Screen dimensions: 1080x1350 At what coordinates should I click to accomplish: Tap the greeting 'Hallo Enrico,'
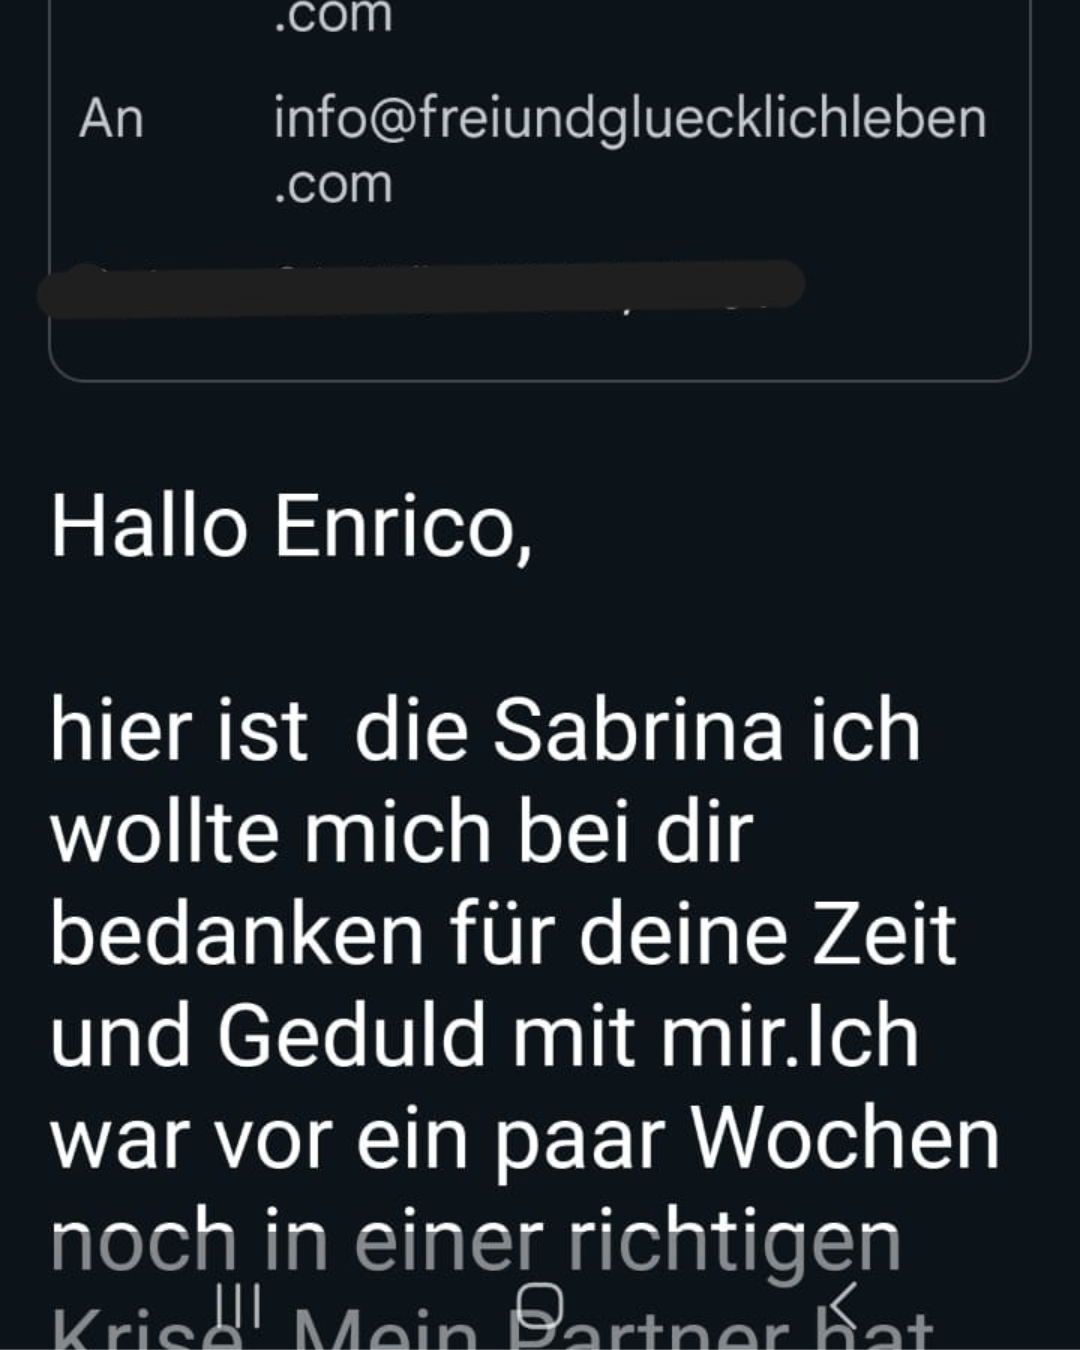coord(291,527)
